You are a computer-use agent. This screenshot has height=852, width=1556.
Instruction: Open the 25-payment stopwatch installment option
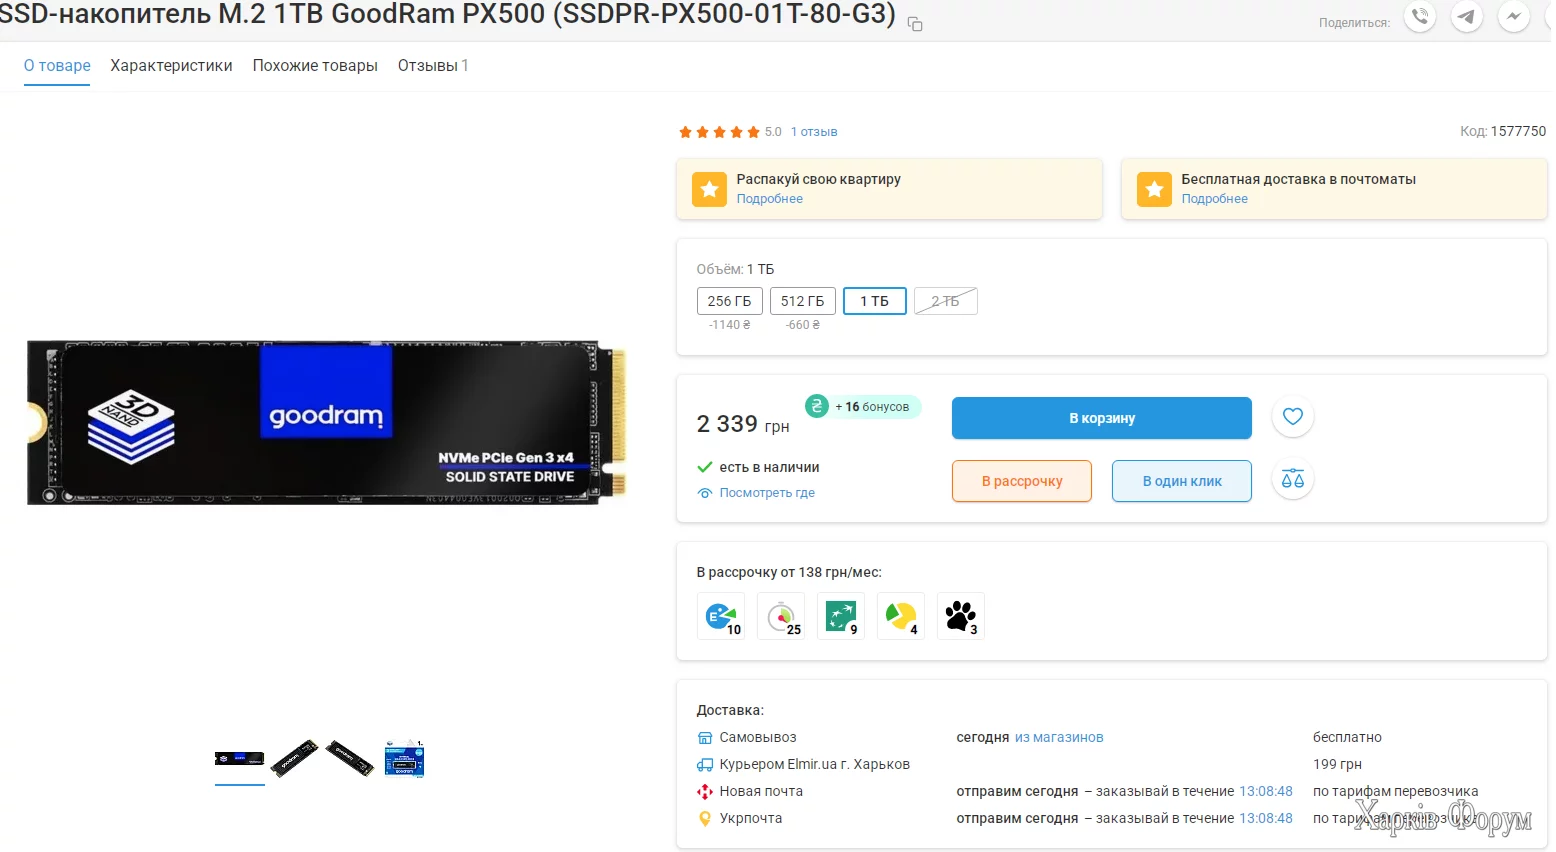[781, 616]
